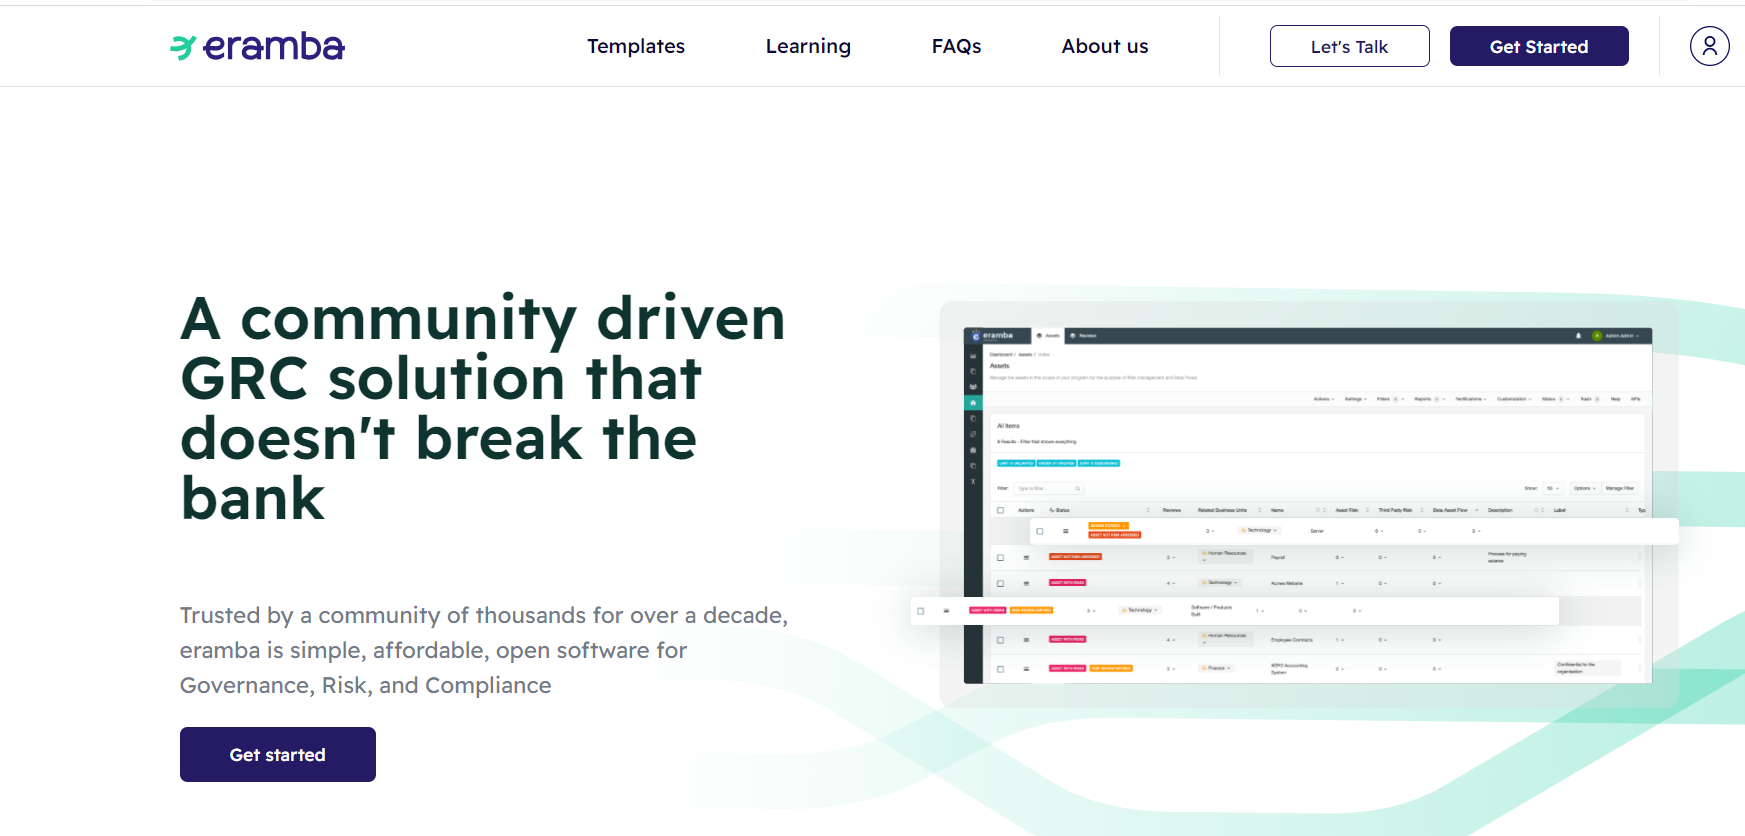1745x836 pixels.
Task: Click the Get started hero button
Action: (x=278, y=754)
